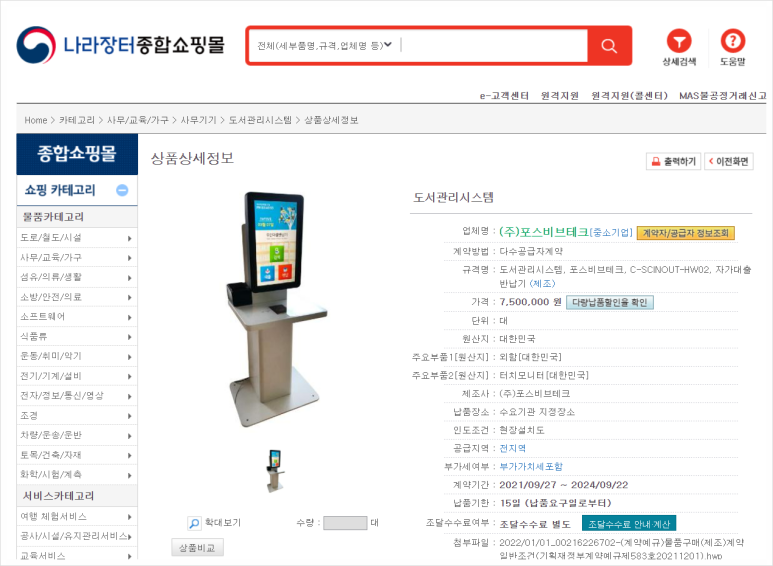
Task: Click the [중소기업] label
Action: (611, 233)
